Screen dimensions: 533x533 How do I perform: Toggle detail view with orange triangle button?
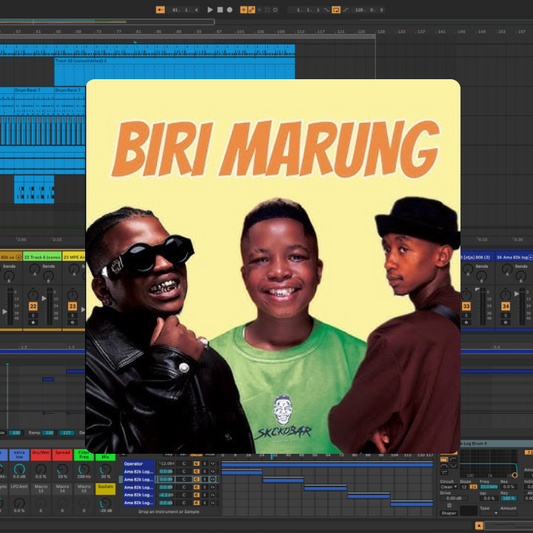pyautogui.click(x=479, y=526)
